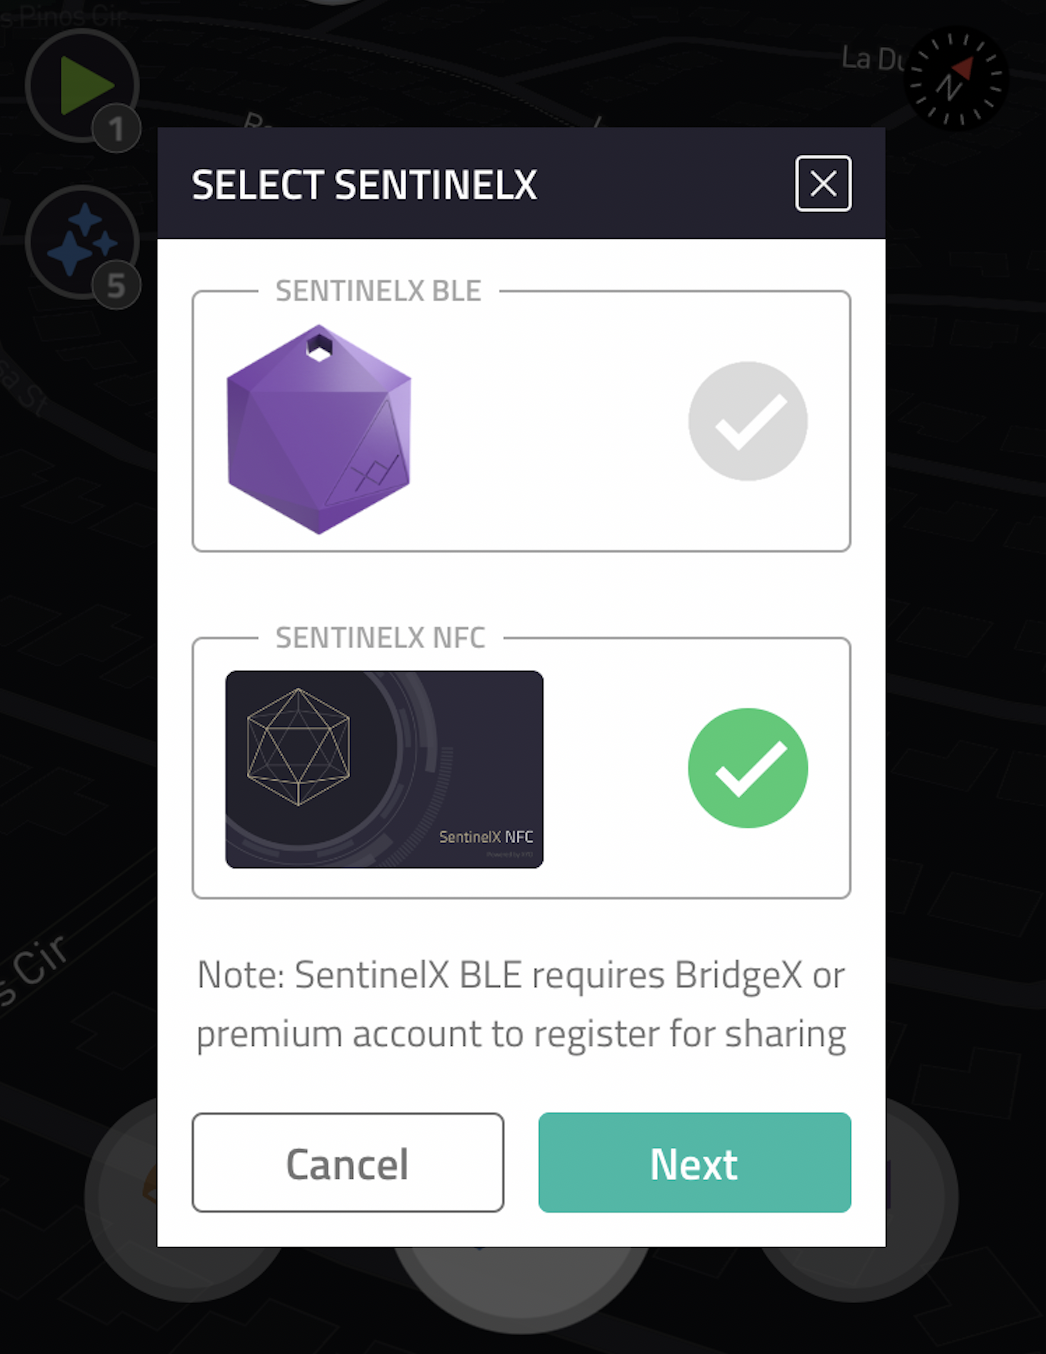Tap the green checkmark circle for SentinelX NFC
This screenshot has width=1046, height=1354.
(748, 768)
